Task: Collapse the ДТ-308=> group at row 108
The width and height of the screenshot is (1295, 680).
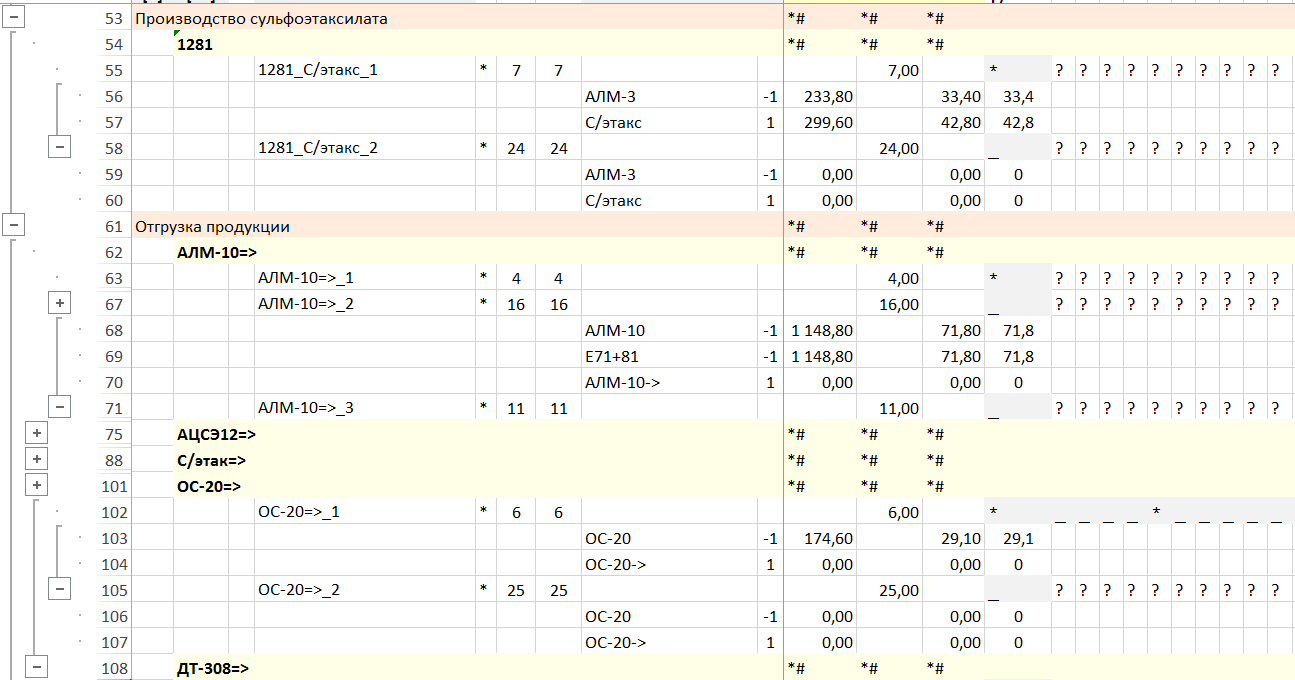Action: click(37, 668)
